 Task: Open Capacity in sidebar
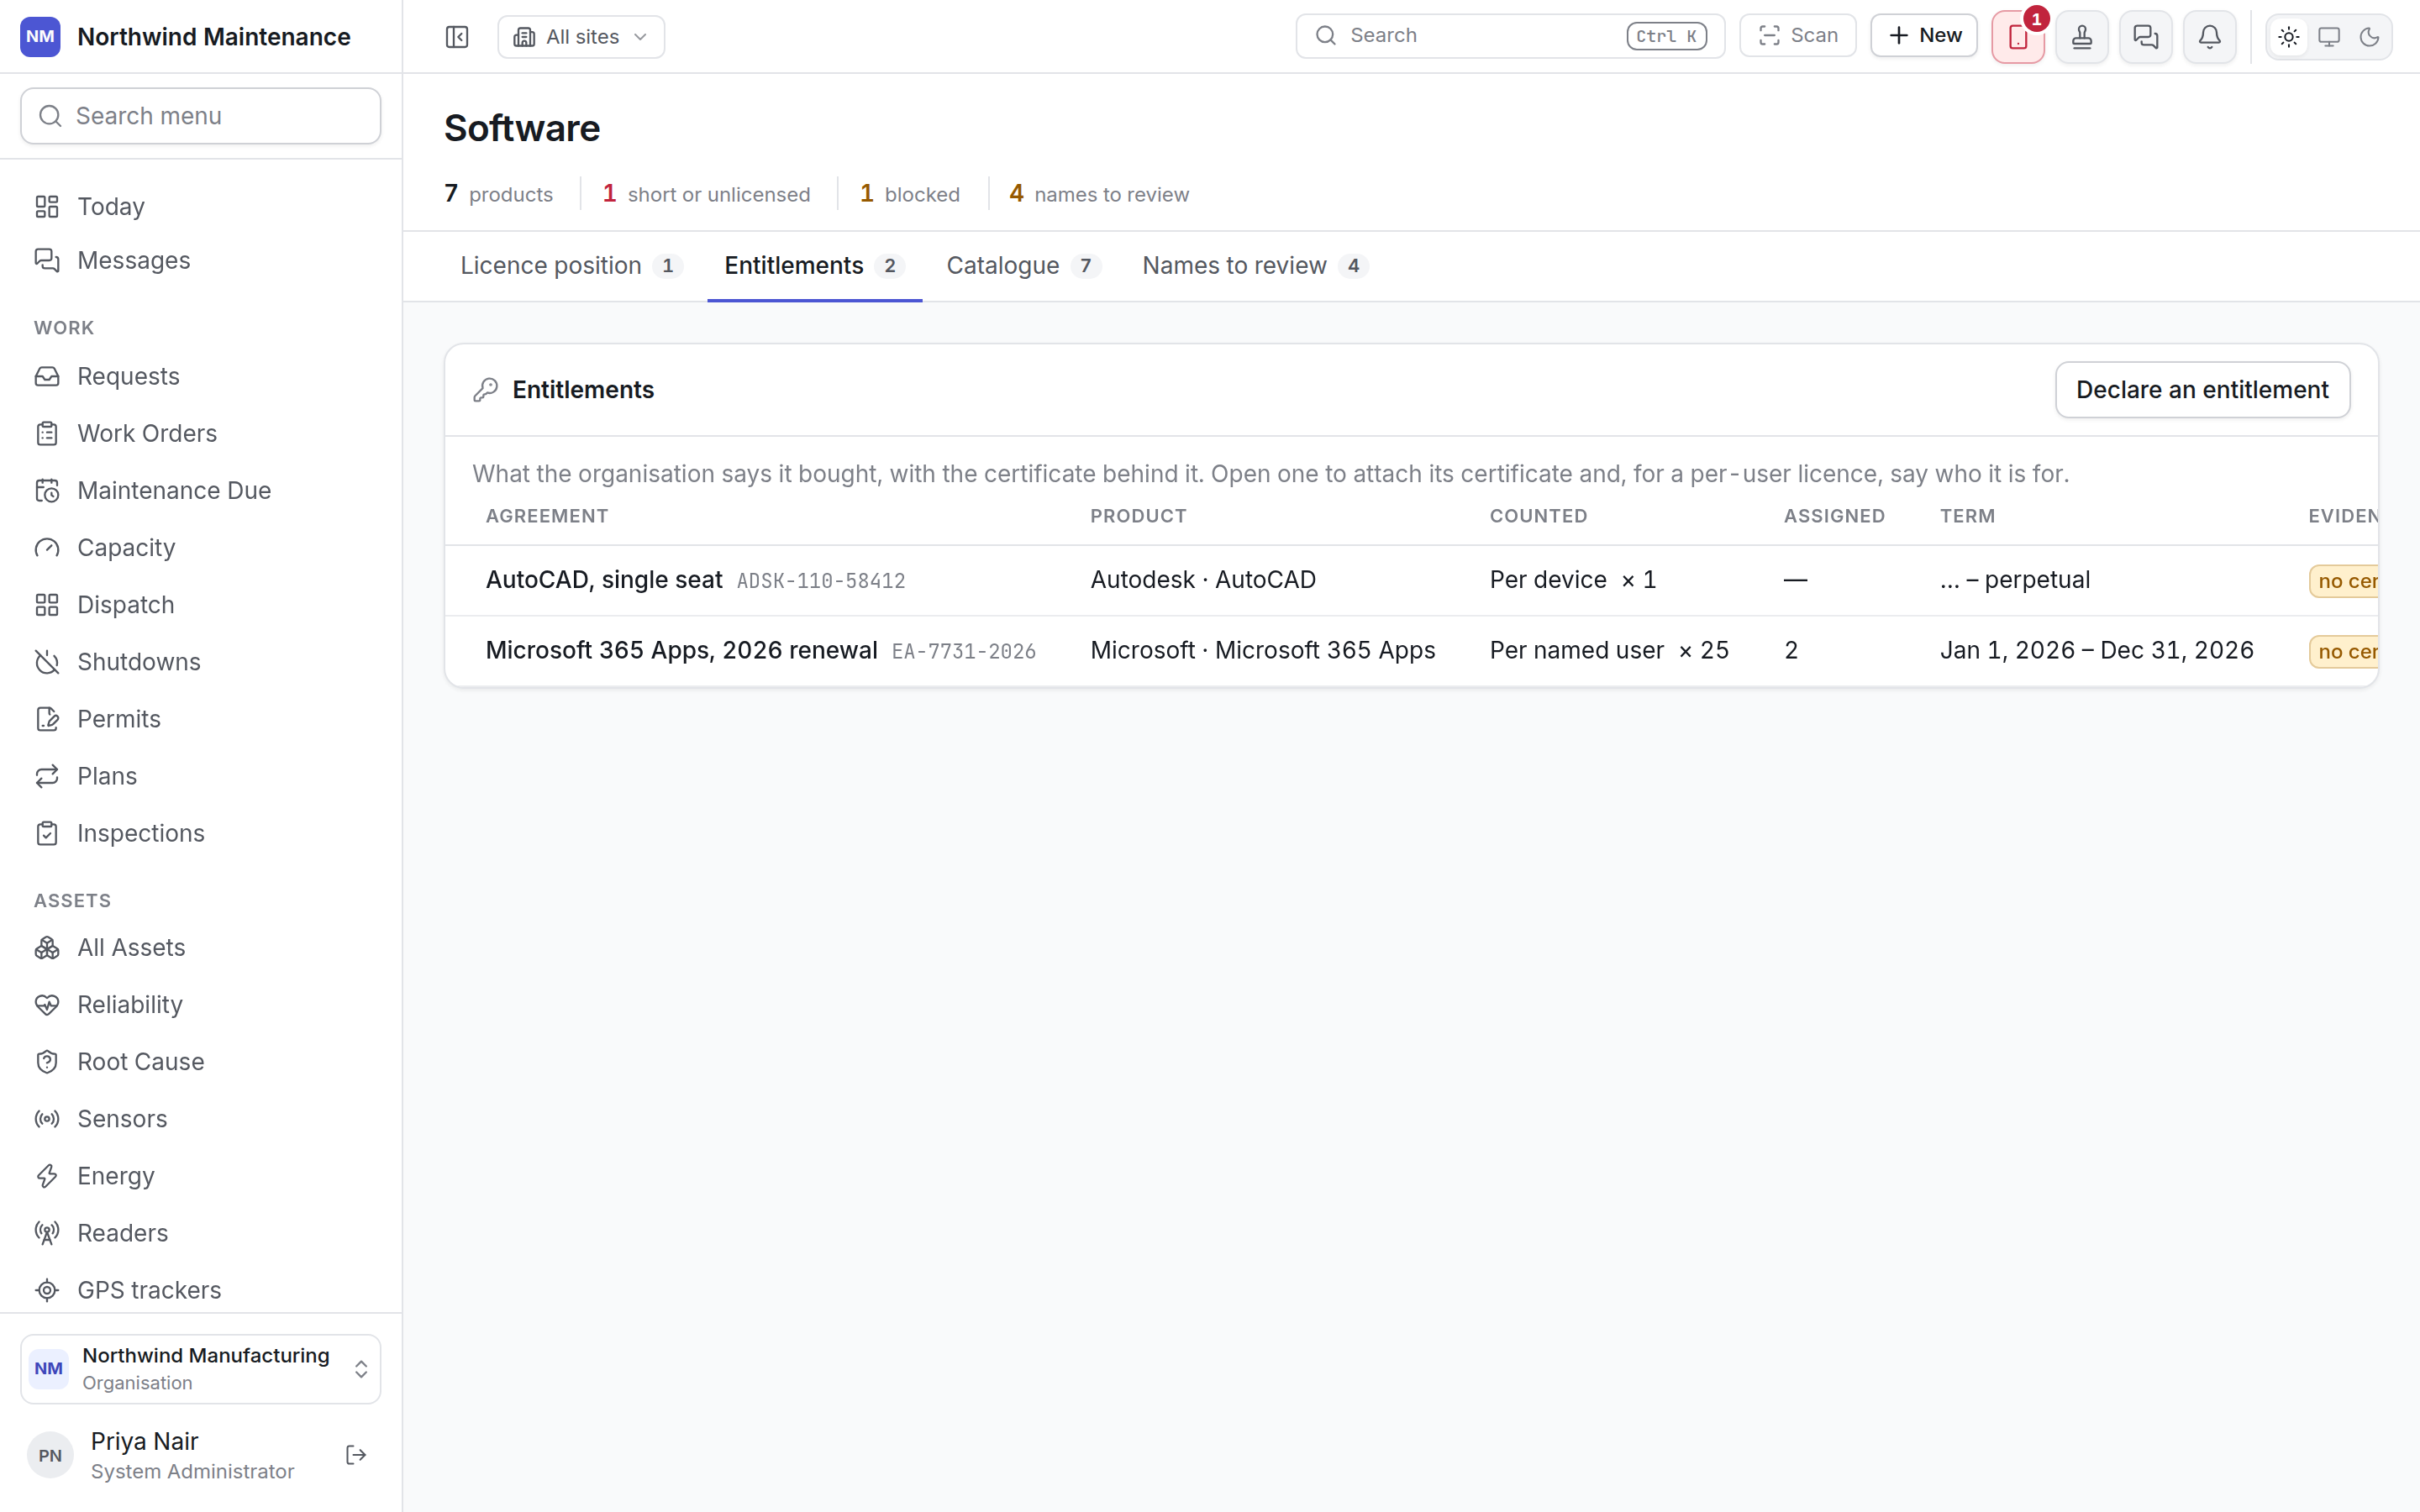(201, 547)
